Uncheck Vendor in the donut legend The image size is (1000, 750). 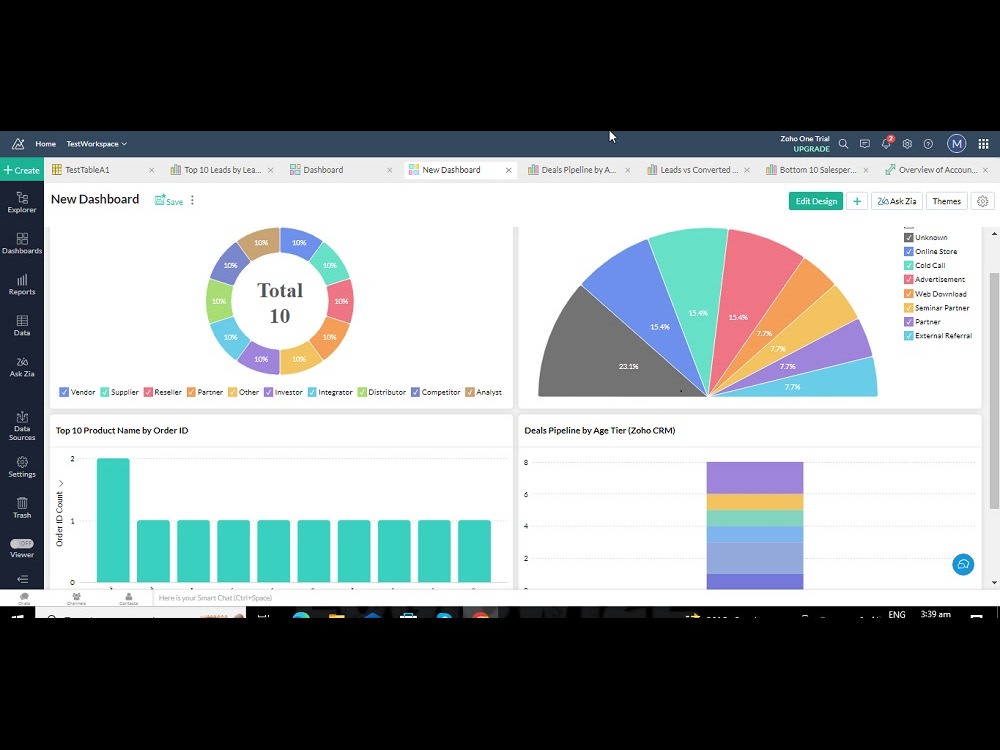click(64, 392)
